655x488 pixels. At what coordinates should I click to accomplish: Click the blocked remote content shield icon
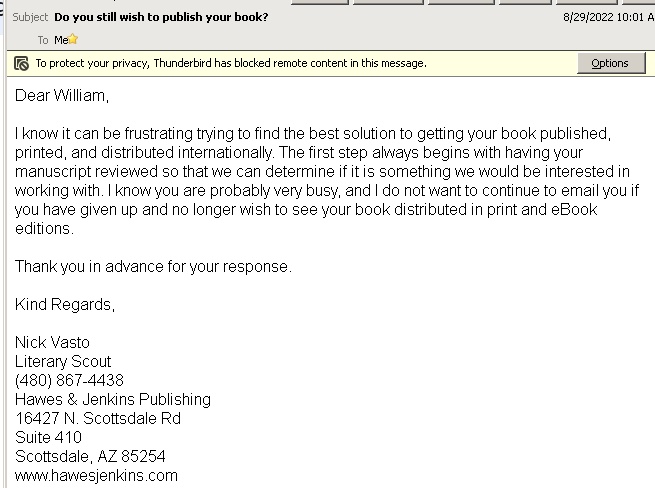click(21, 64)
